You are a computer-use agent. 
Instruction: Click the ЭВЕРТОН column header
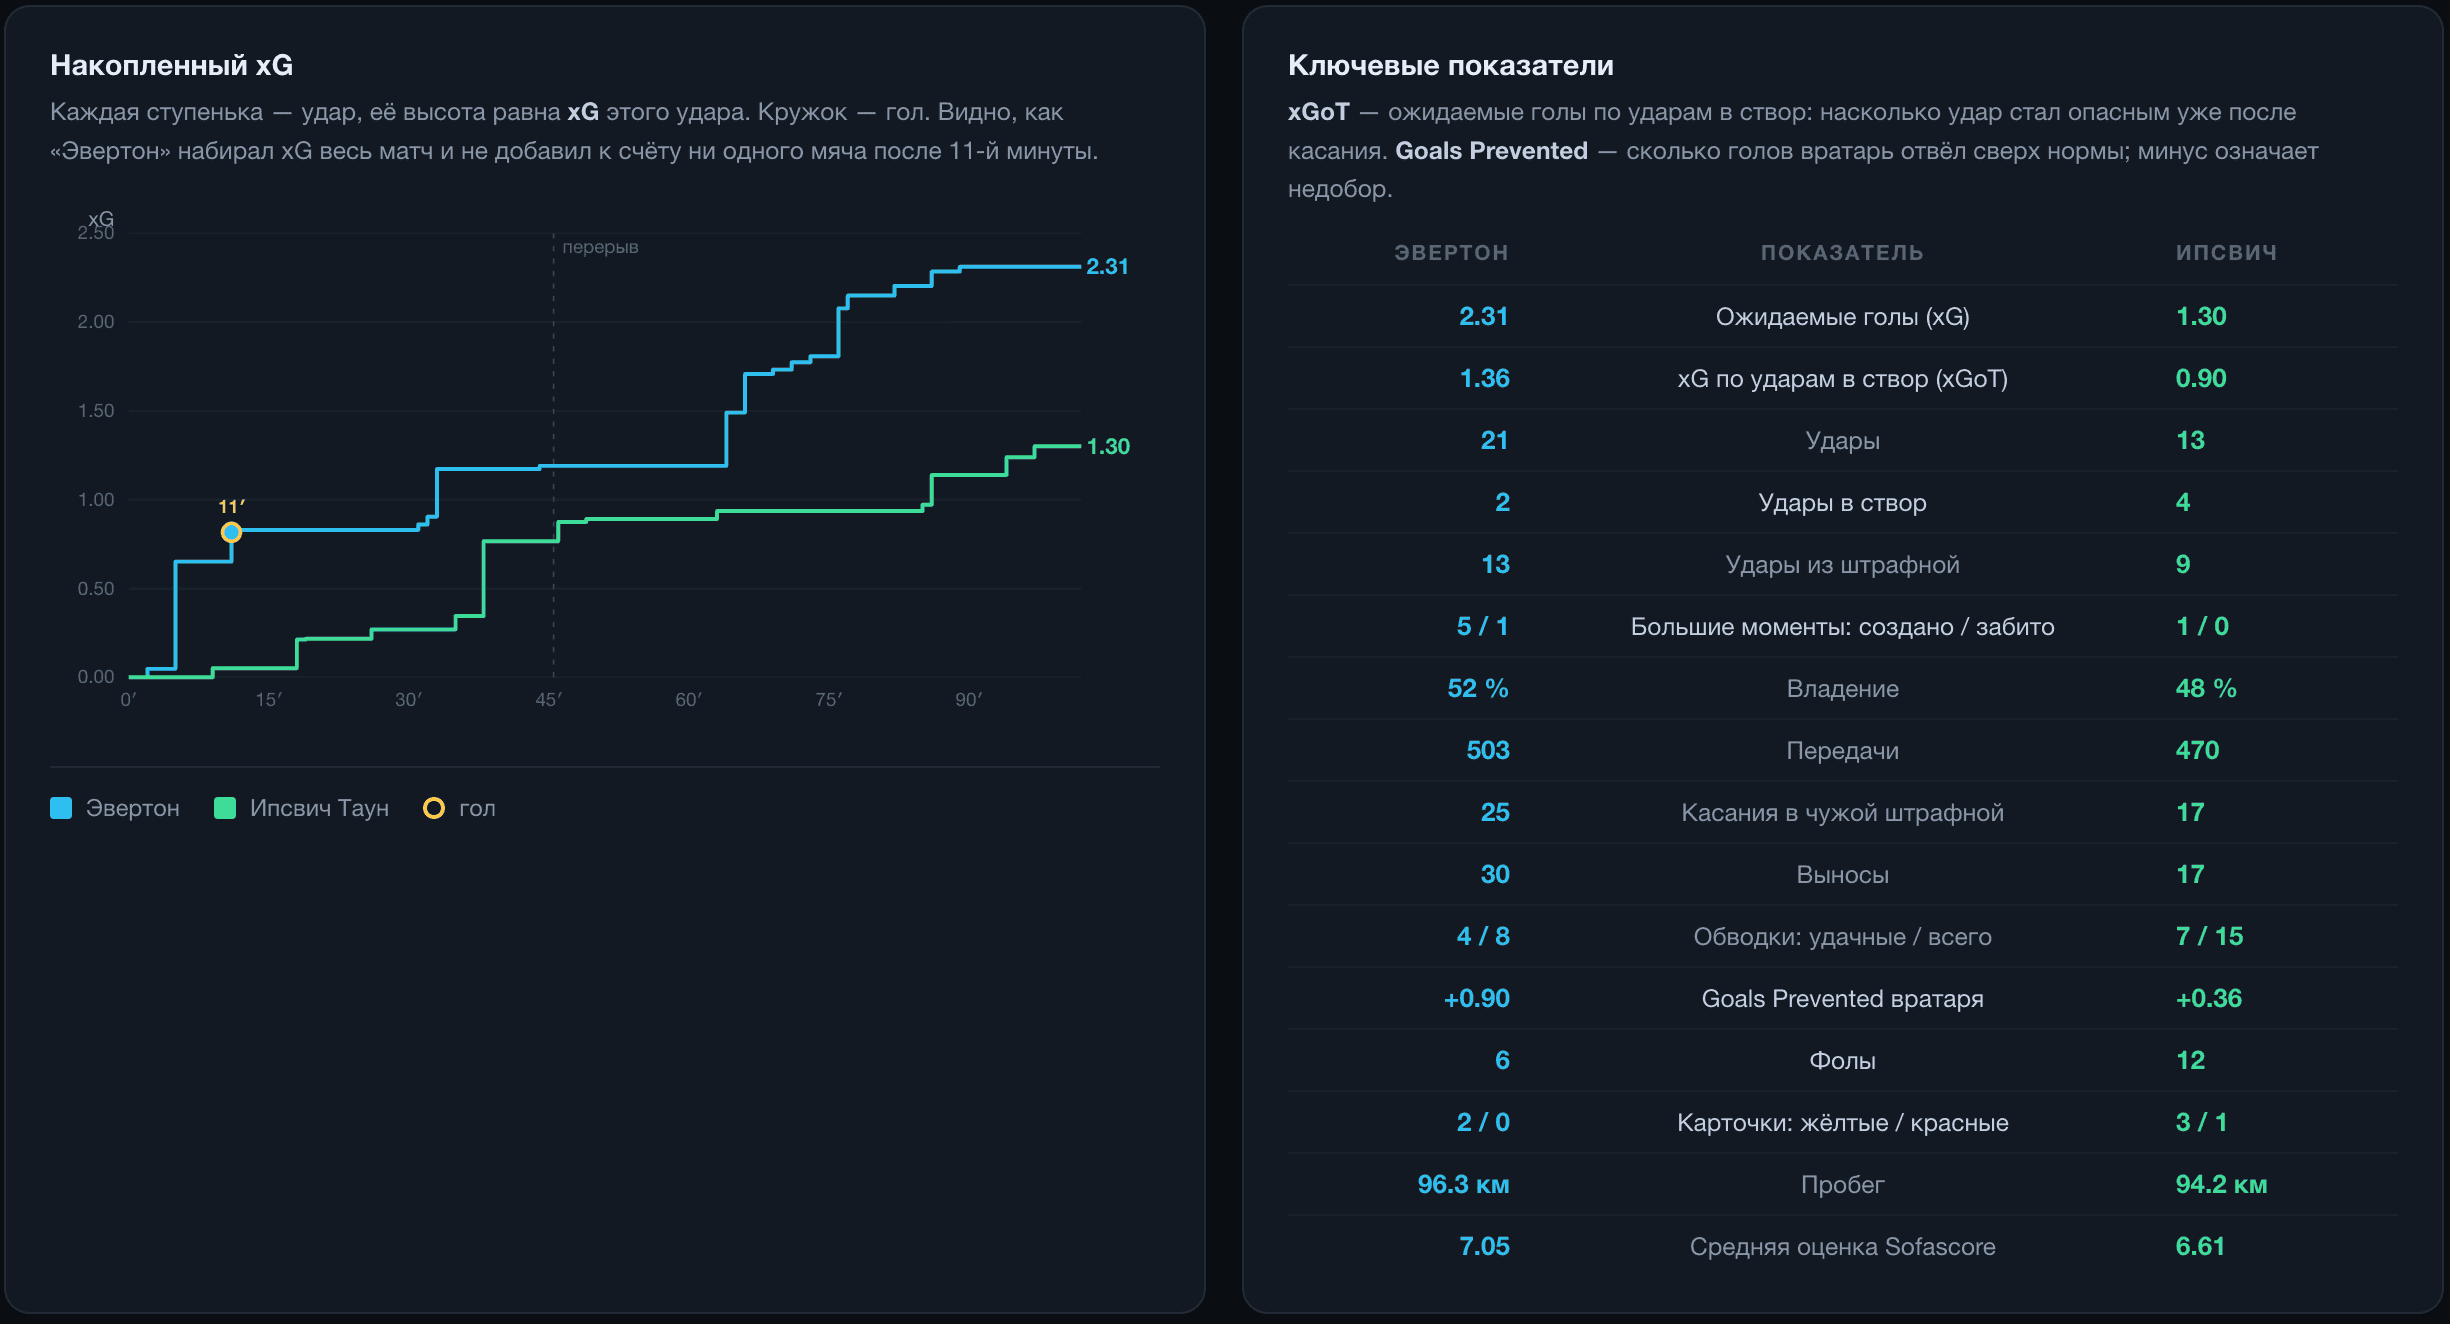point(1451,253)
